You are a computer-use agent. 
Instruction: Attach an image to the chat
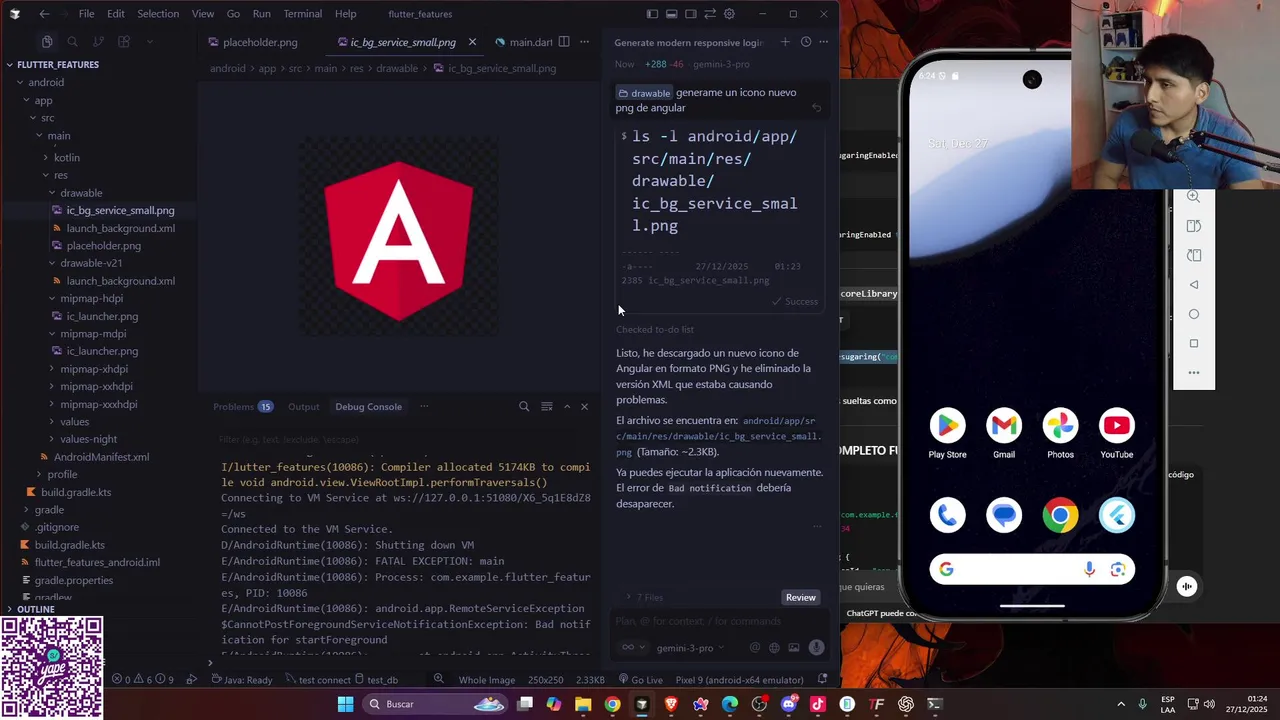point(792,648)
